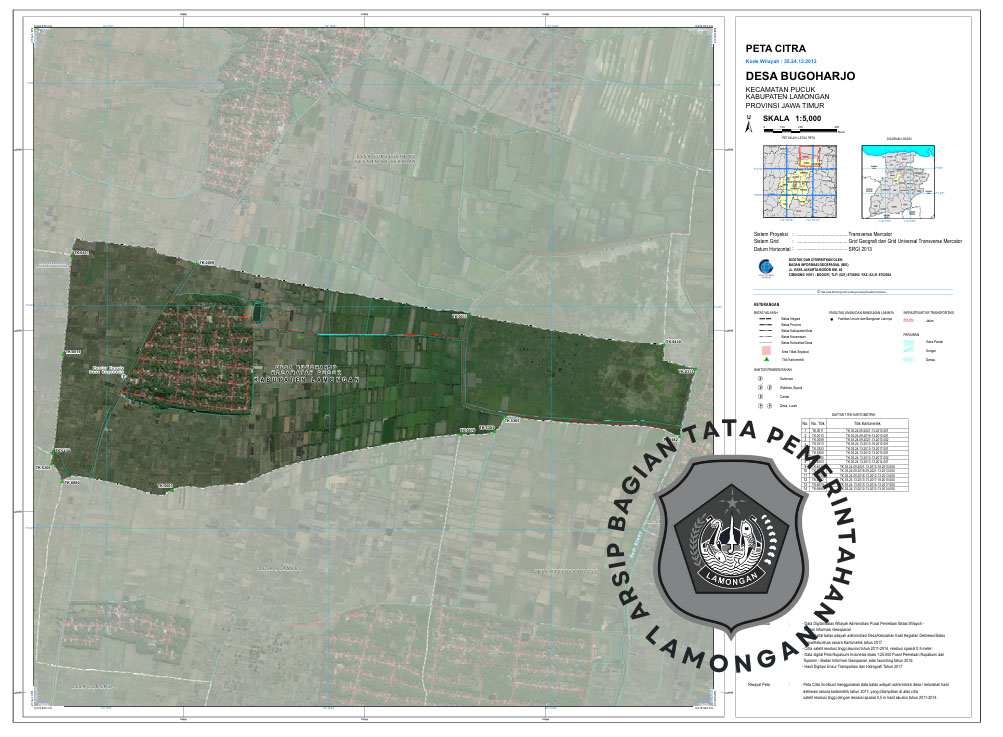Click the scale bar under SKALA 1:5,000
Screen dimensions: 1003x737
click(x=801, y=128)
